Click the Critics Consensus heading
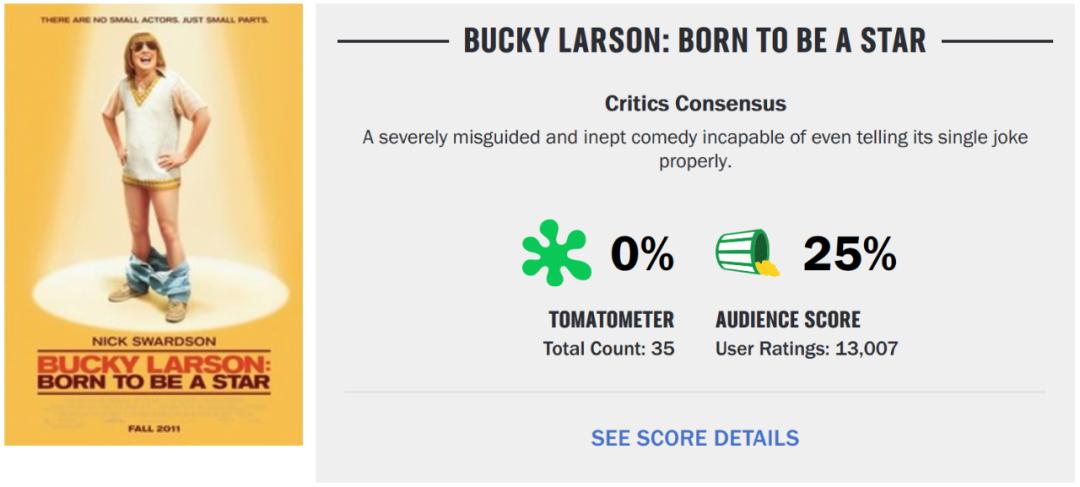This screenshot has width=1080, height=487. point(695,104)
